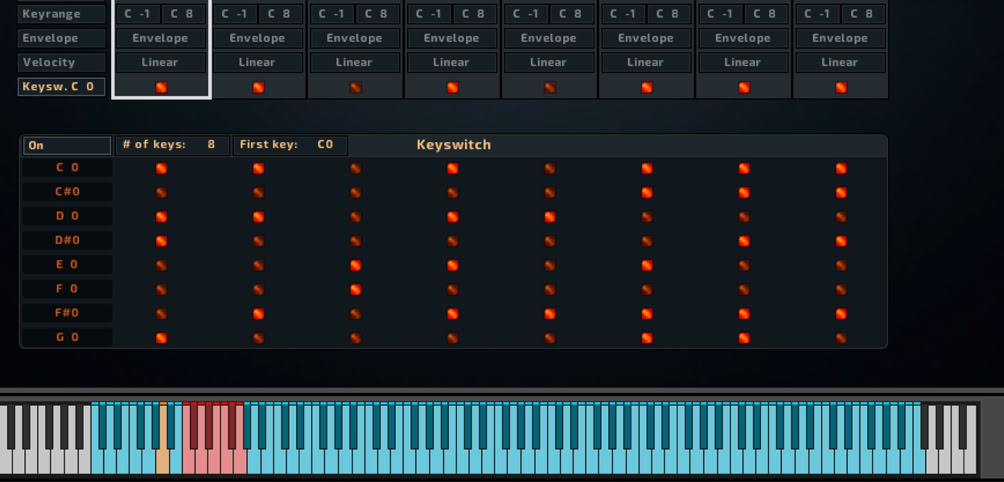
Task: Toggle the Keysw. row LED of the eighth layer
Action: (841, 88)
